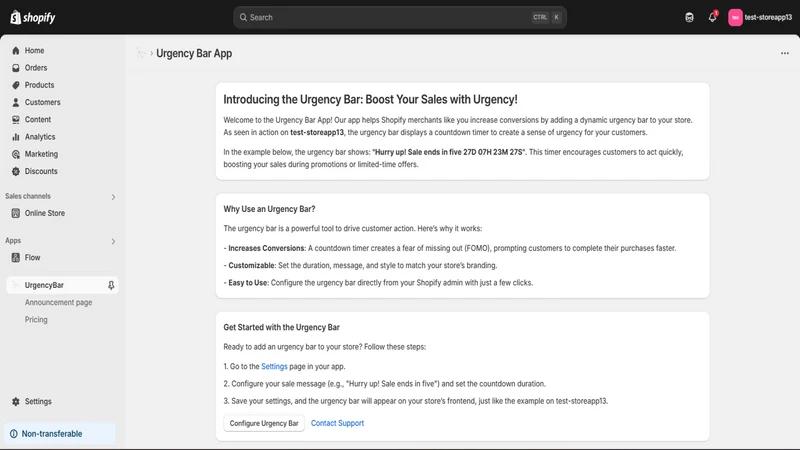Viewport: 800px width, 450px height.
Task: Expand the Sales channels section
Action: pyautogui.click(x=113, y=197)
